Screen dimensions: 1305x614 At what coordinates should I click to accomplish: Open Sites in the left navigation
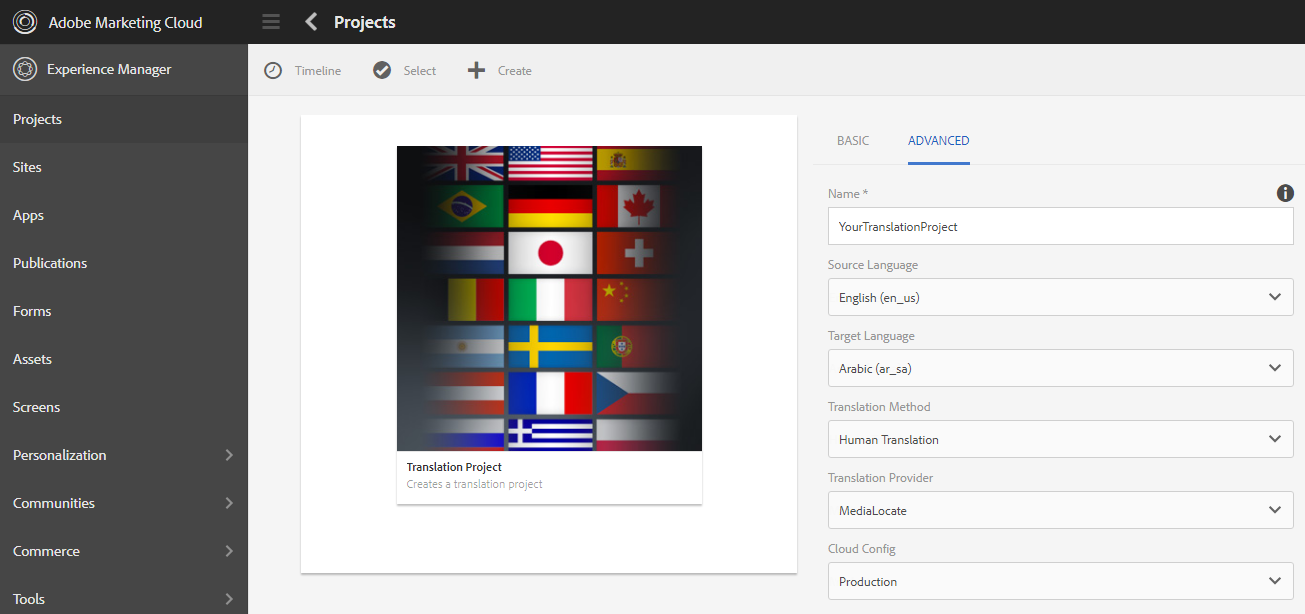(28, 167)
